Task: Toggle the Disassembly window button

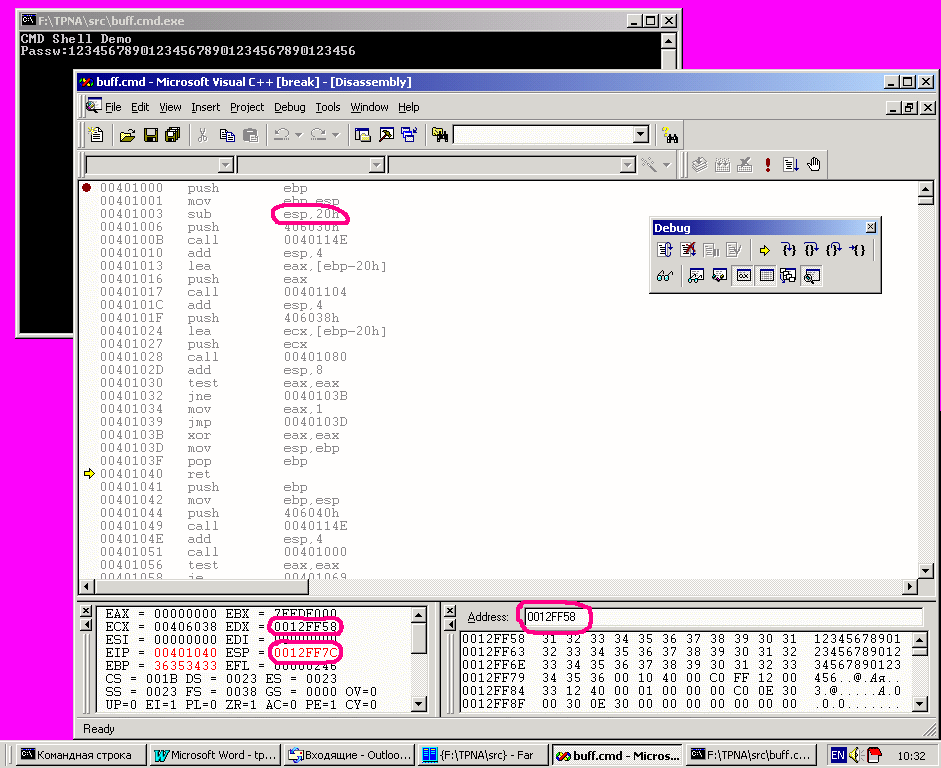Action: point(812,276)
